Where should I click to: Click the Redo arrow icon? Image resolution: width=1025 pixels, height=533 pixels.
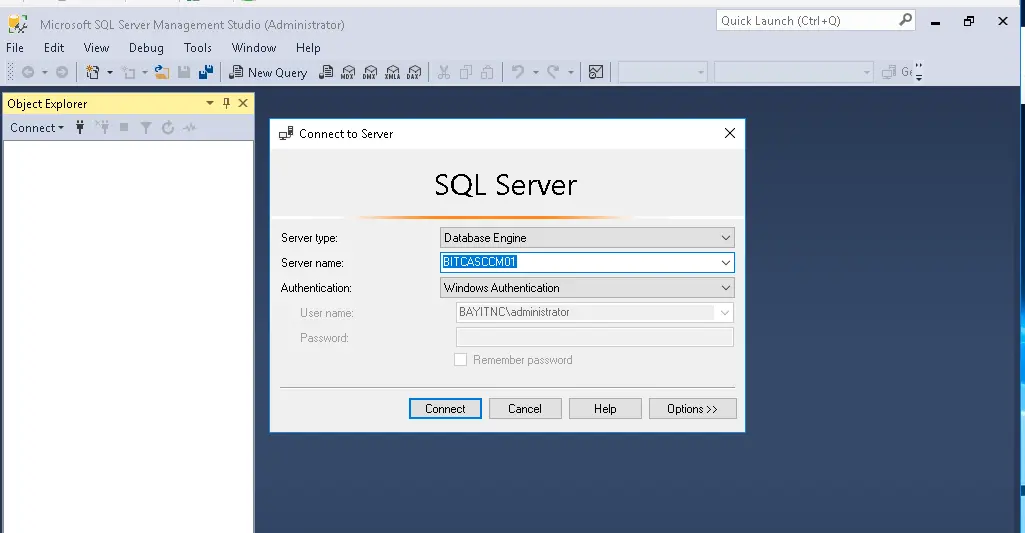pos(553,72)
